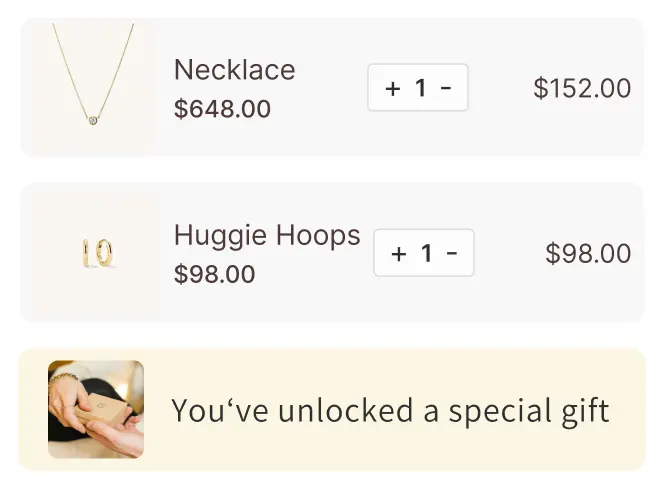Select the Huggie Hoops quantity value field
Screen dimensions: 664x502
point(426,253)
